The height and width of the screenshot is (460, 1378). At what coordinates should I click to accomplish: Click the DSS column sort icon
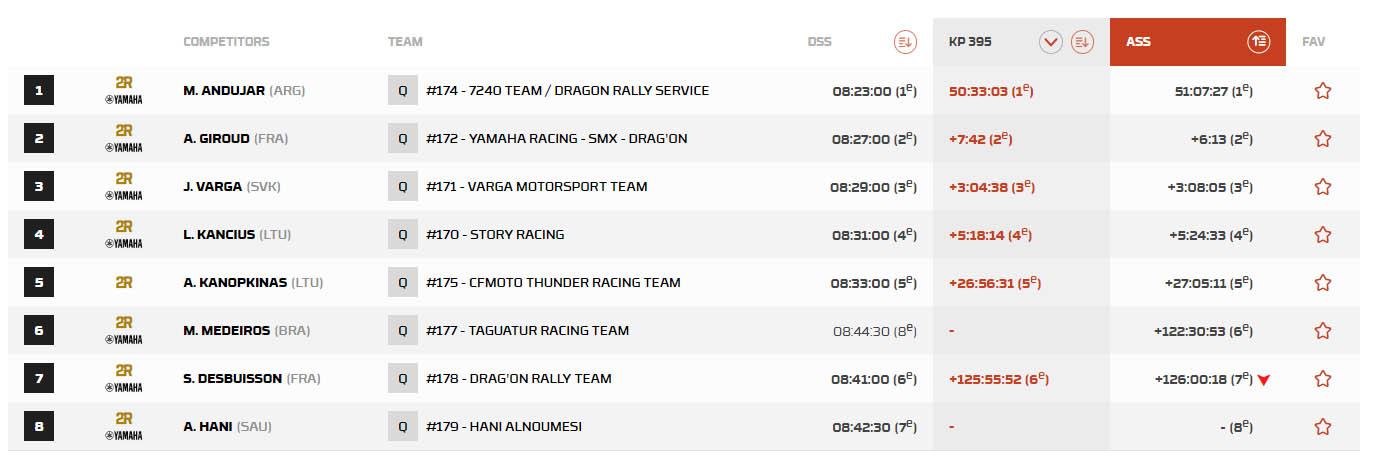click(904, 42)
